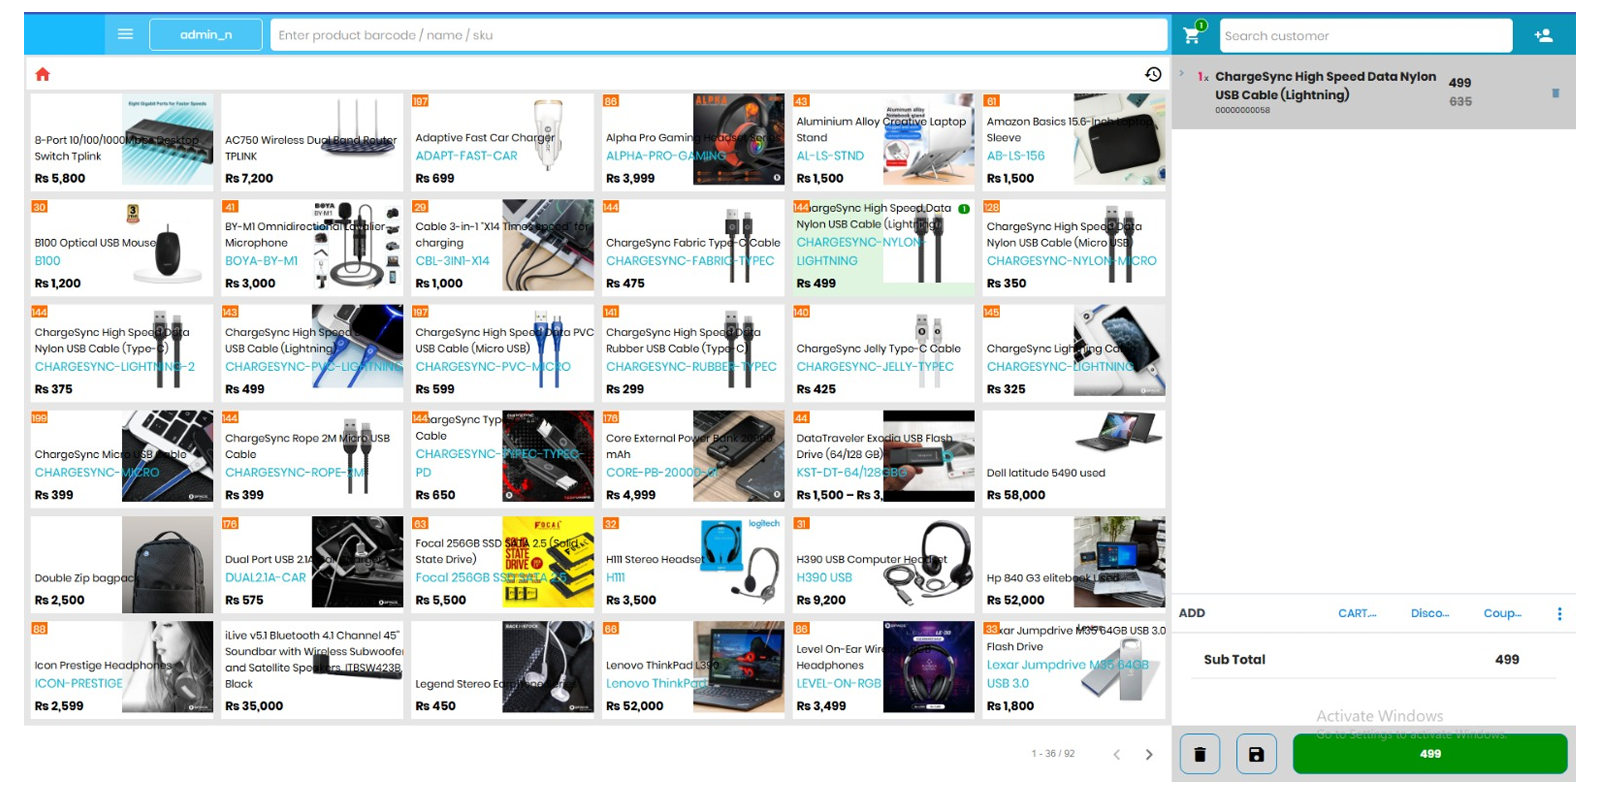Select the highlighted ChargeSync Nylon Lightning card

click(x=884, y=246)
